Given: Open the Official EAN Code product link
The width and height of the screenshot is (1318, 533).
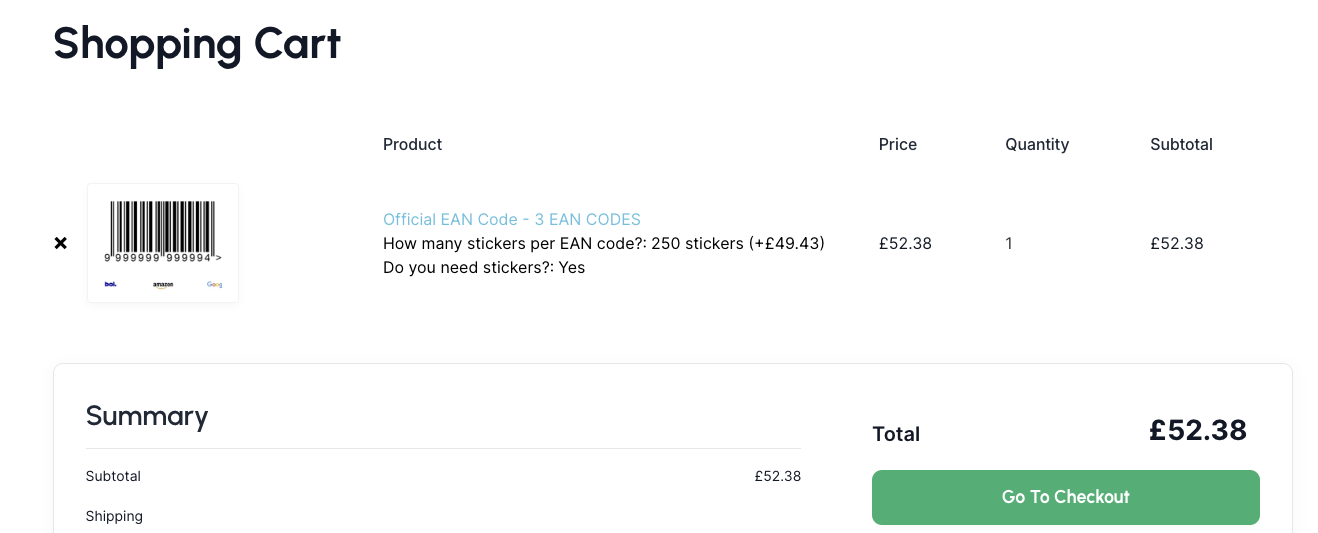Looking at the screenshot, I should coord(511,219).
